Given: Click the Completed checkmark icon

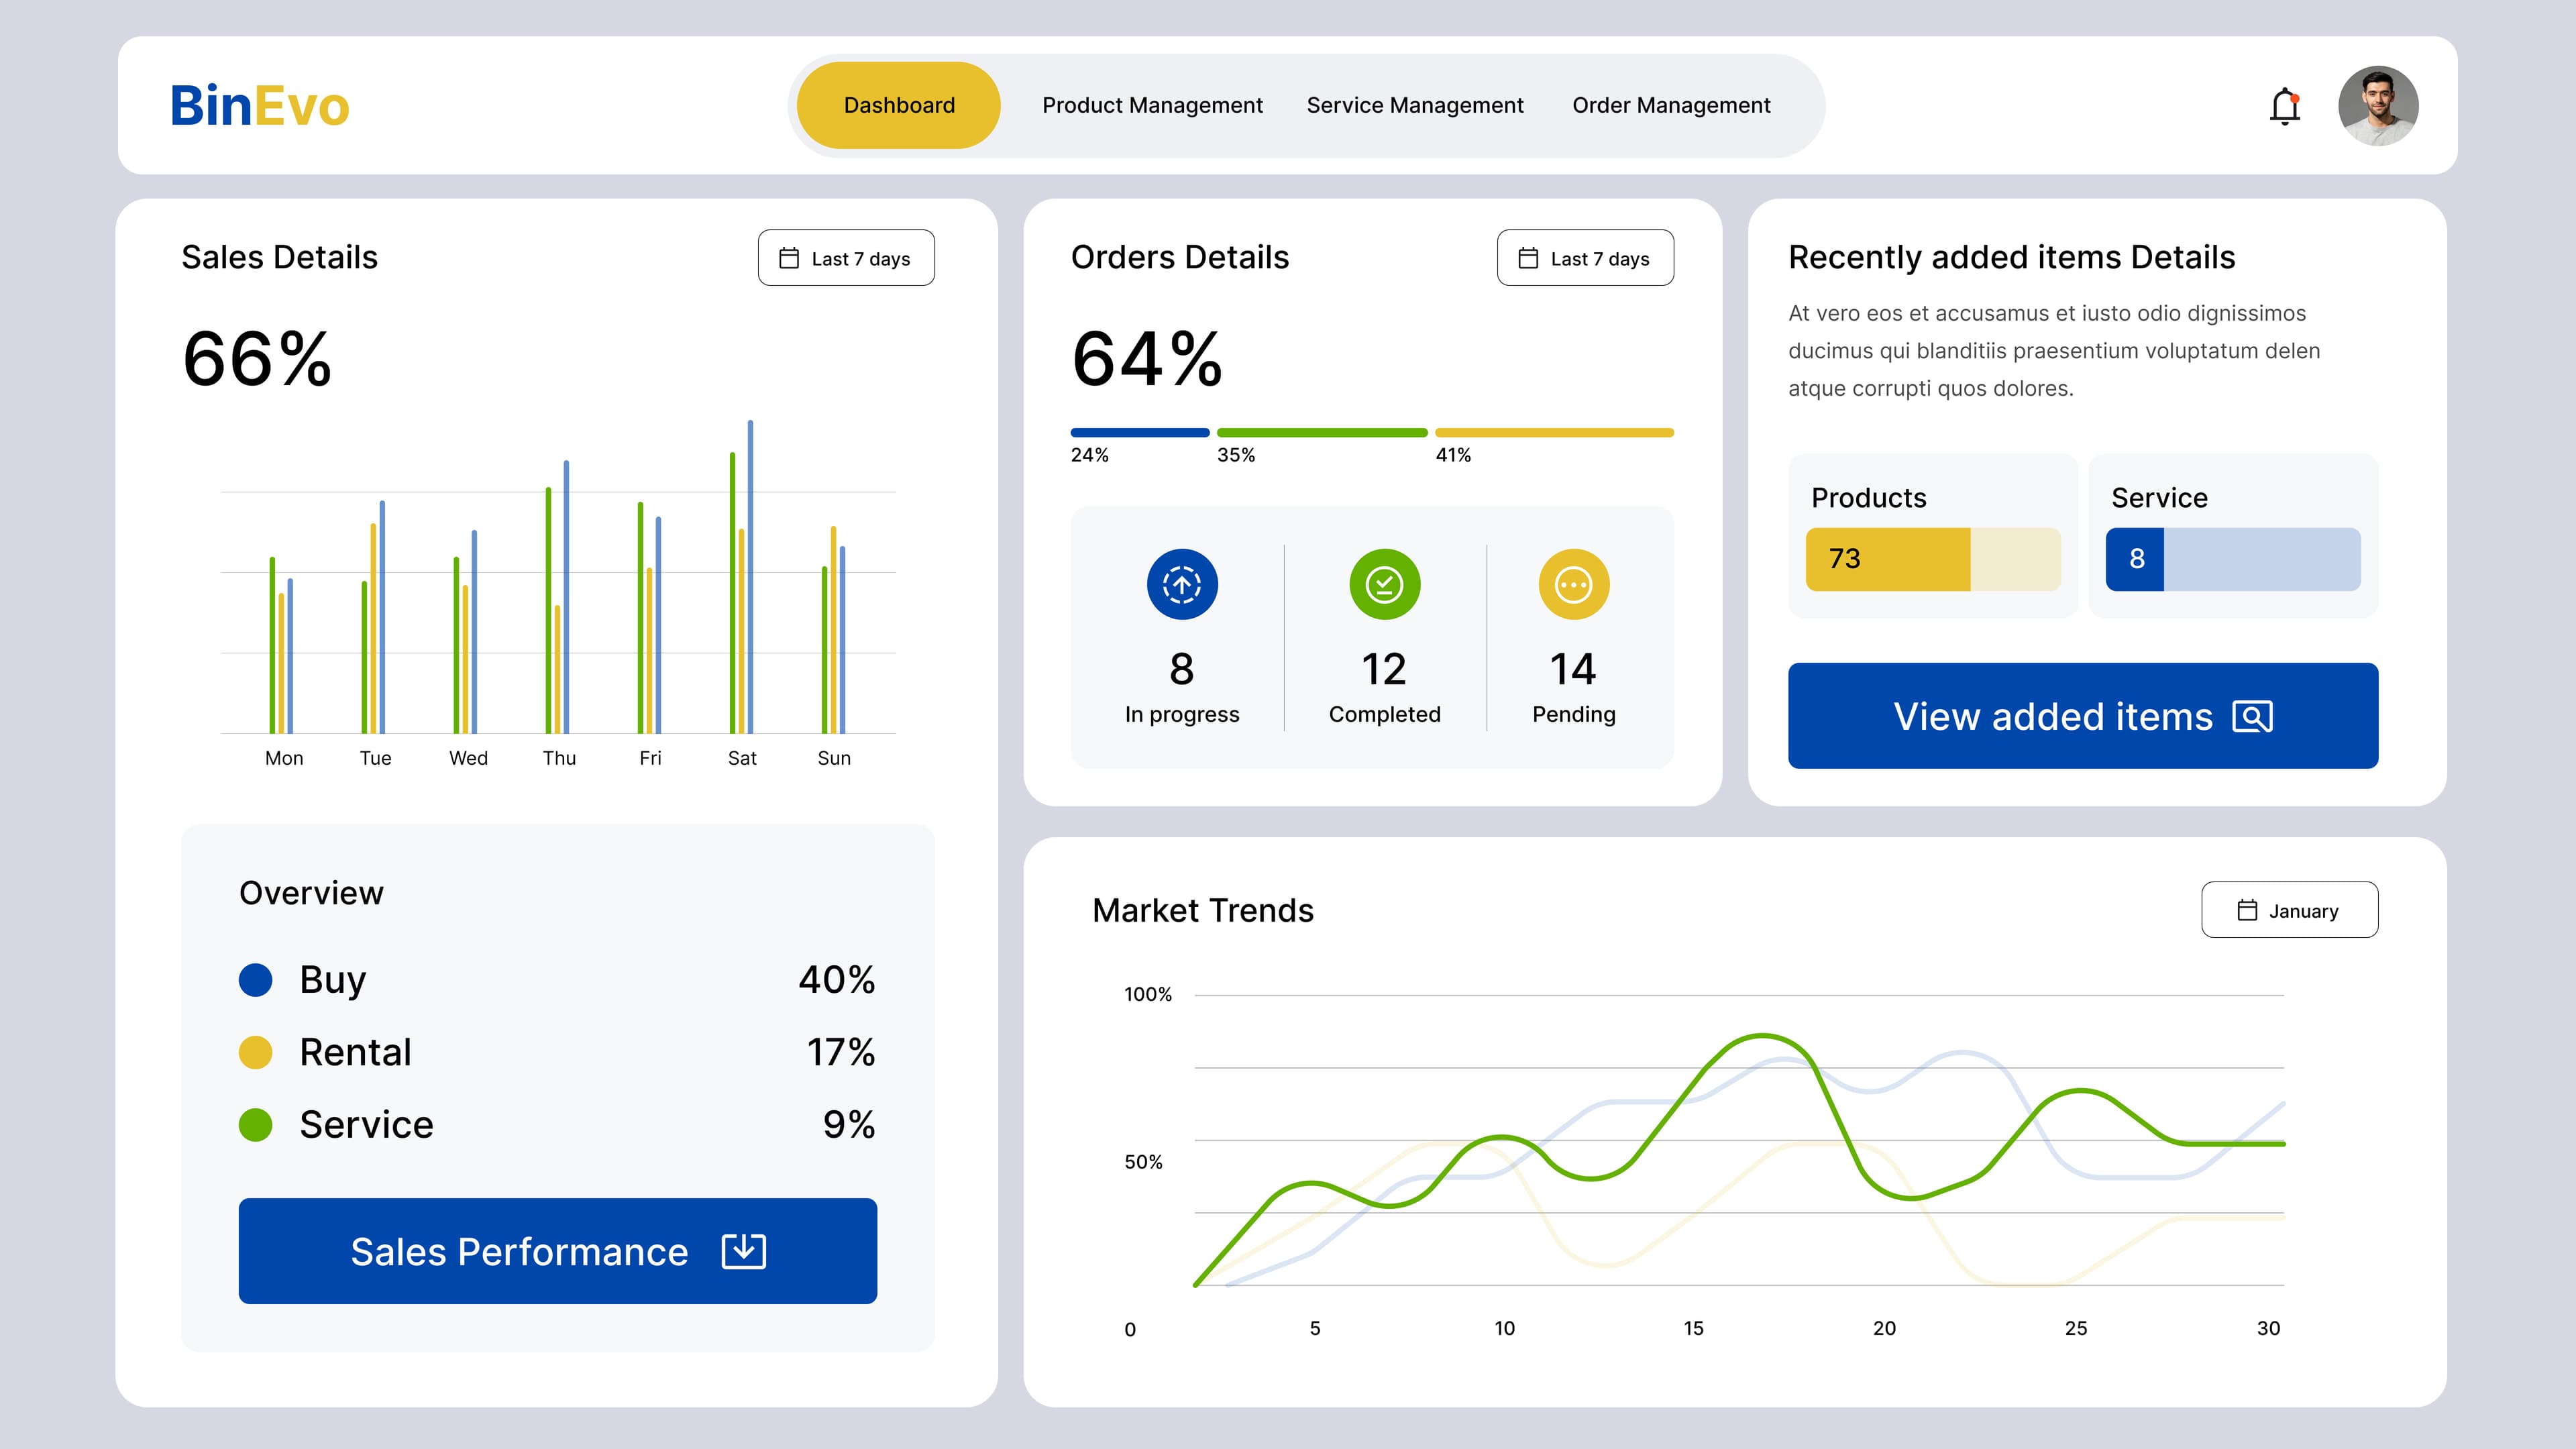Looking at the screenshot, I should point(1384,584).
